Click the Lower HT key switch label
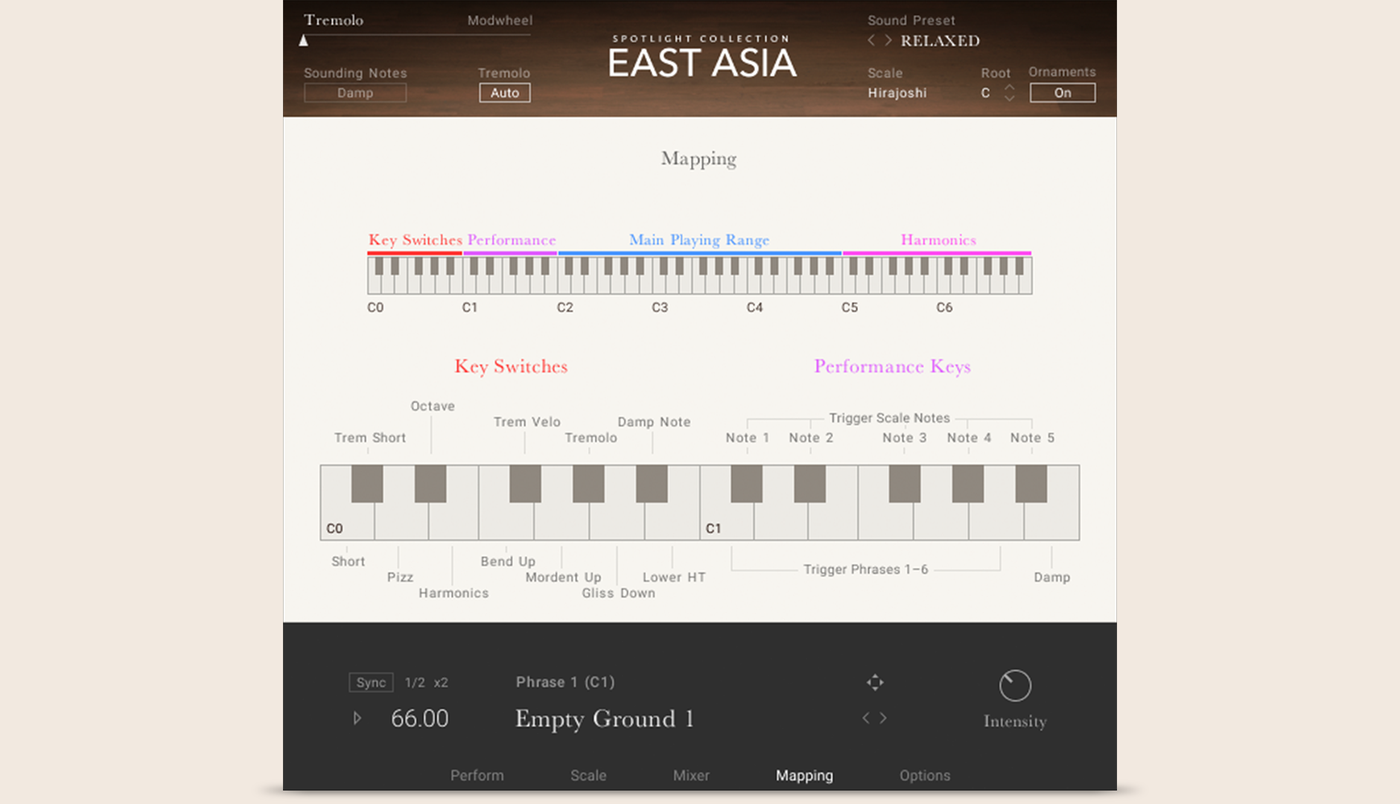This screenshot has height=804, width=1400. [x=674, y=577]
